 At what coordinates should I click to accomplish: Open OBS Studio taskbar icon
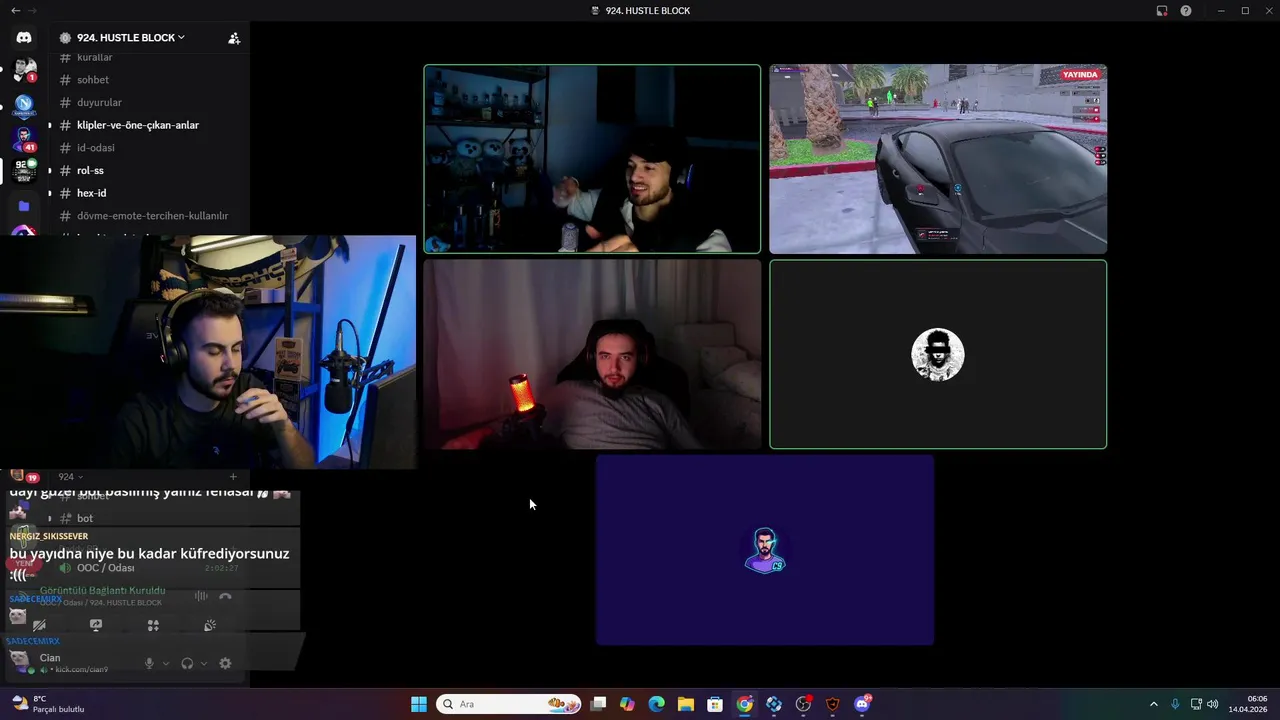(x=803, y=704)
